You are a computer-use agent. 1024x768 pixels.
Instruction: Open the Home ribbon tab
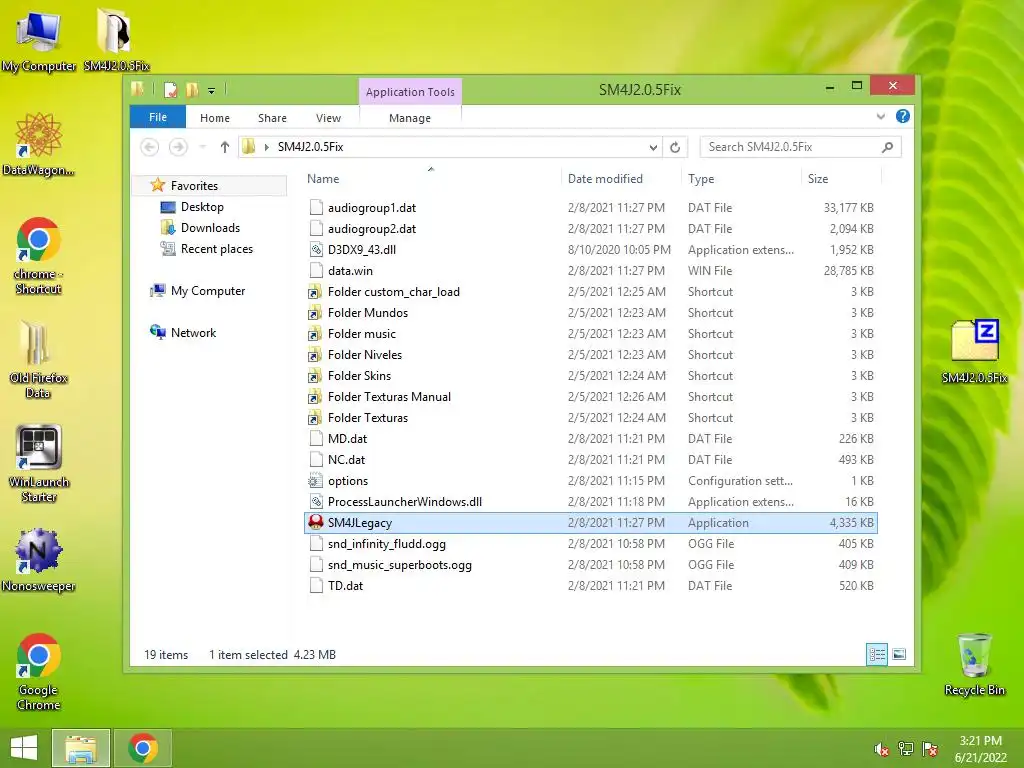click(x=215, y=118)
